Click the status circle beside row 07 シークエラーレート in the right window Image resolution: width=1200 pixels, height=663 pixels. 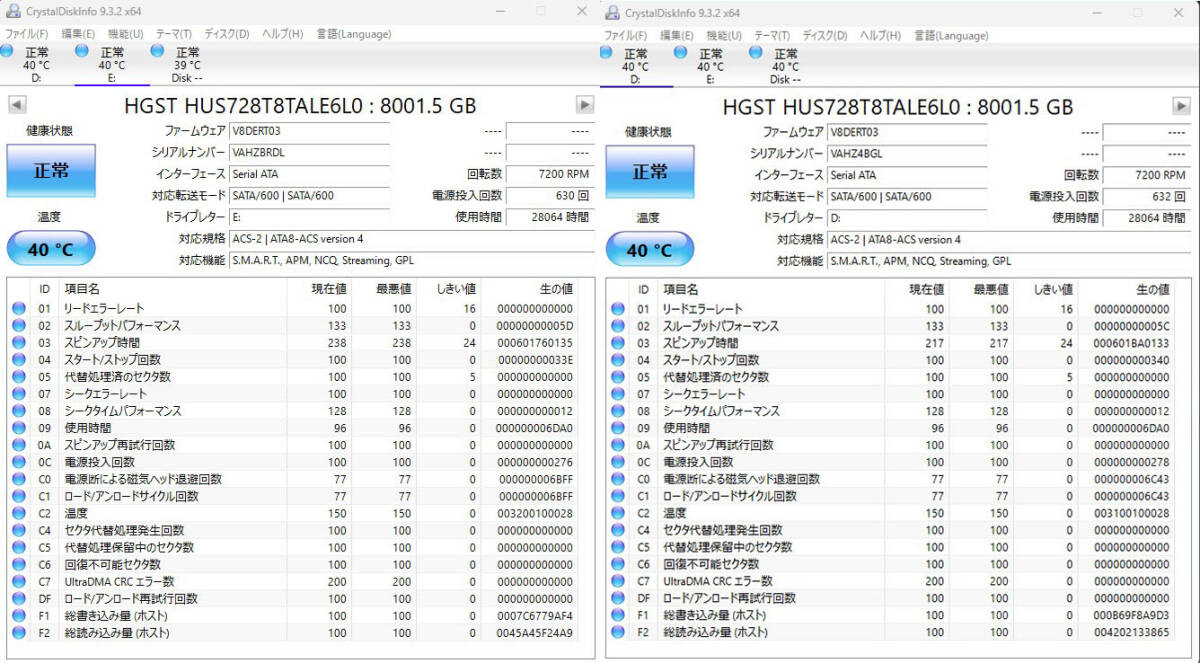pyautogui.click(x=617, y=394)
